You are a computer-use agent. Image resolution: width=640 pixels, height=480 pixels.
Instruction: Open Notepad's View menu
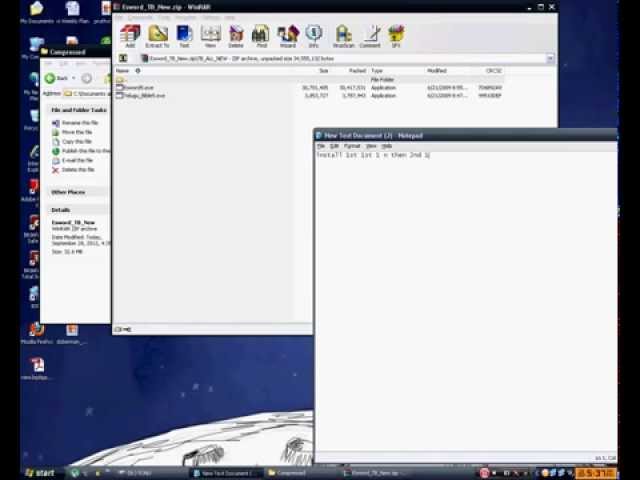point(371,146)
